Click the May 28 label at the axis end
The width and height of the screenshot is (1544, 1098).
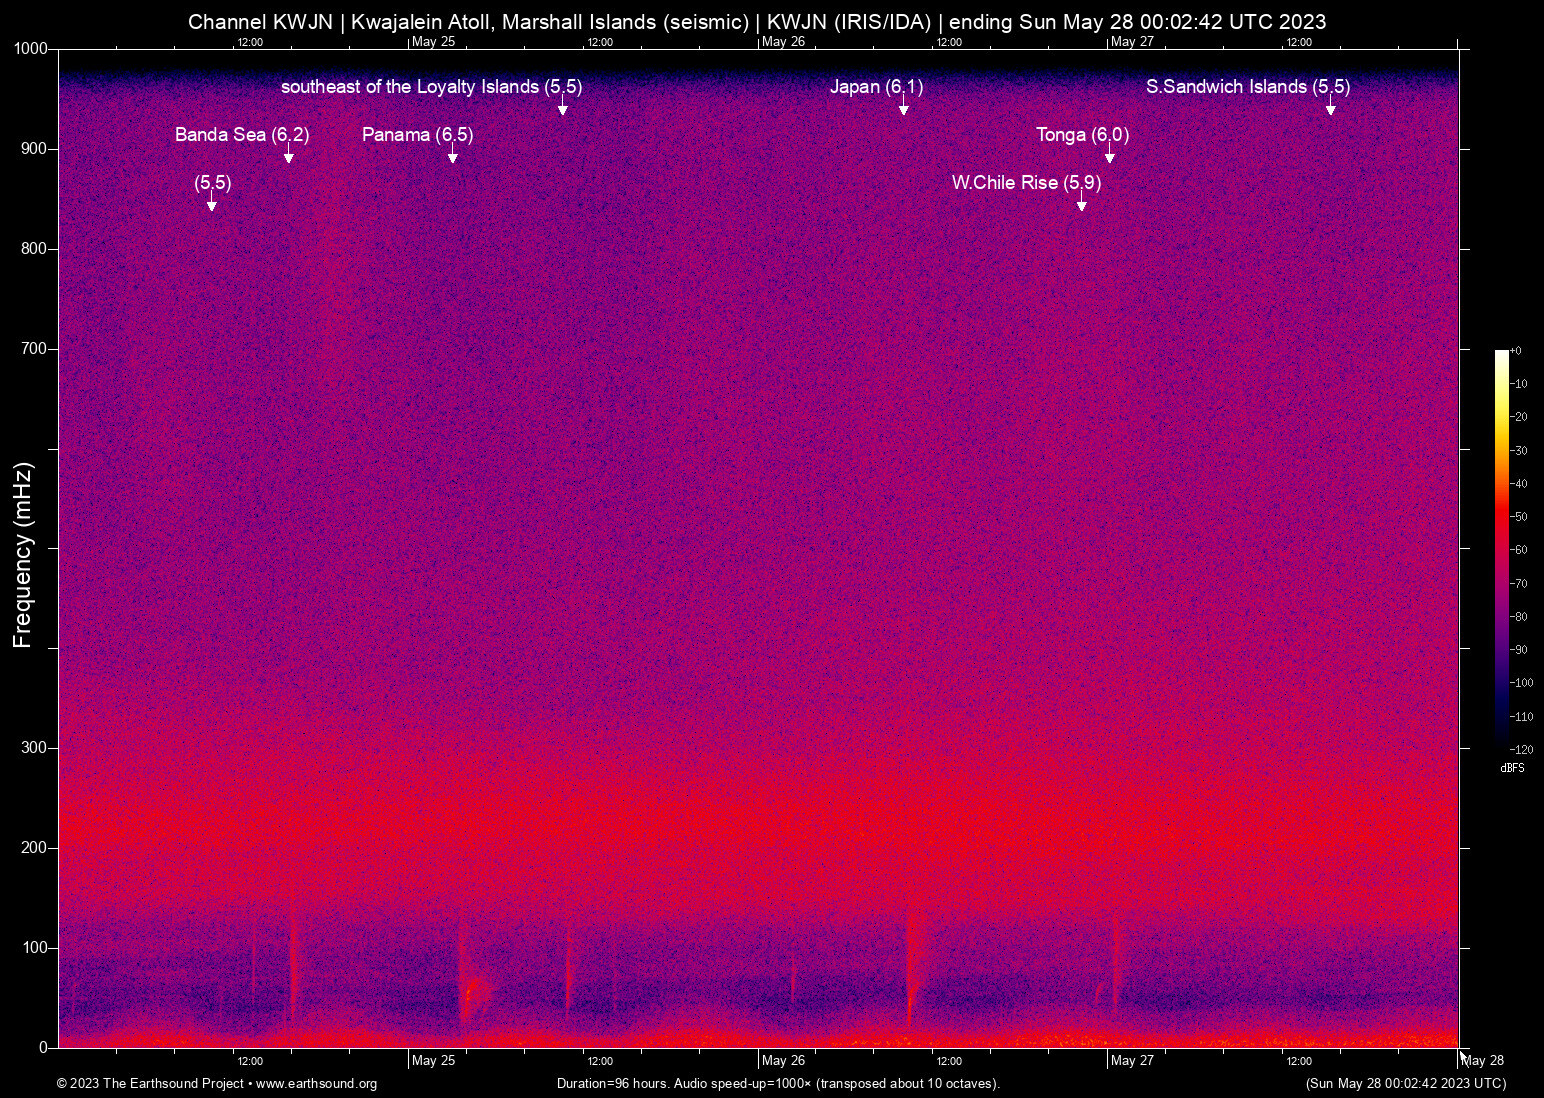pyautogui.click(x=1483, y=1060)
